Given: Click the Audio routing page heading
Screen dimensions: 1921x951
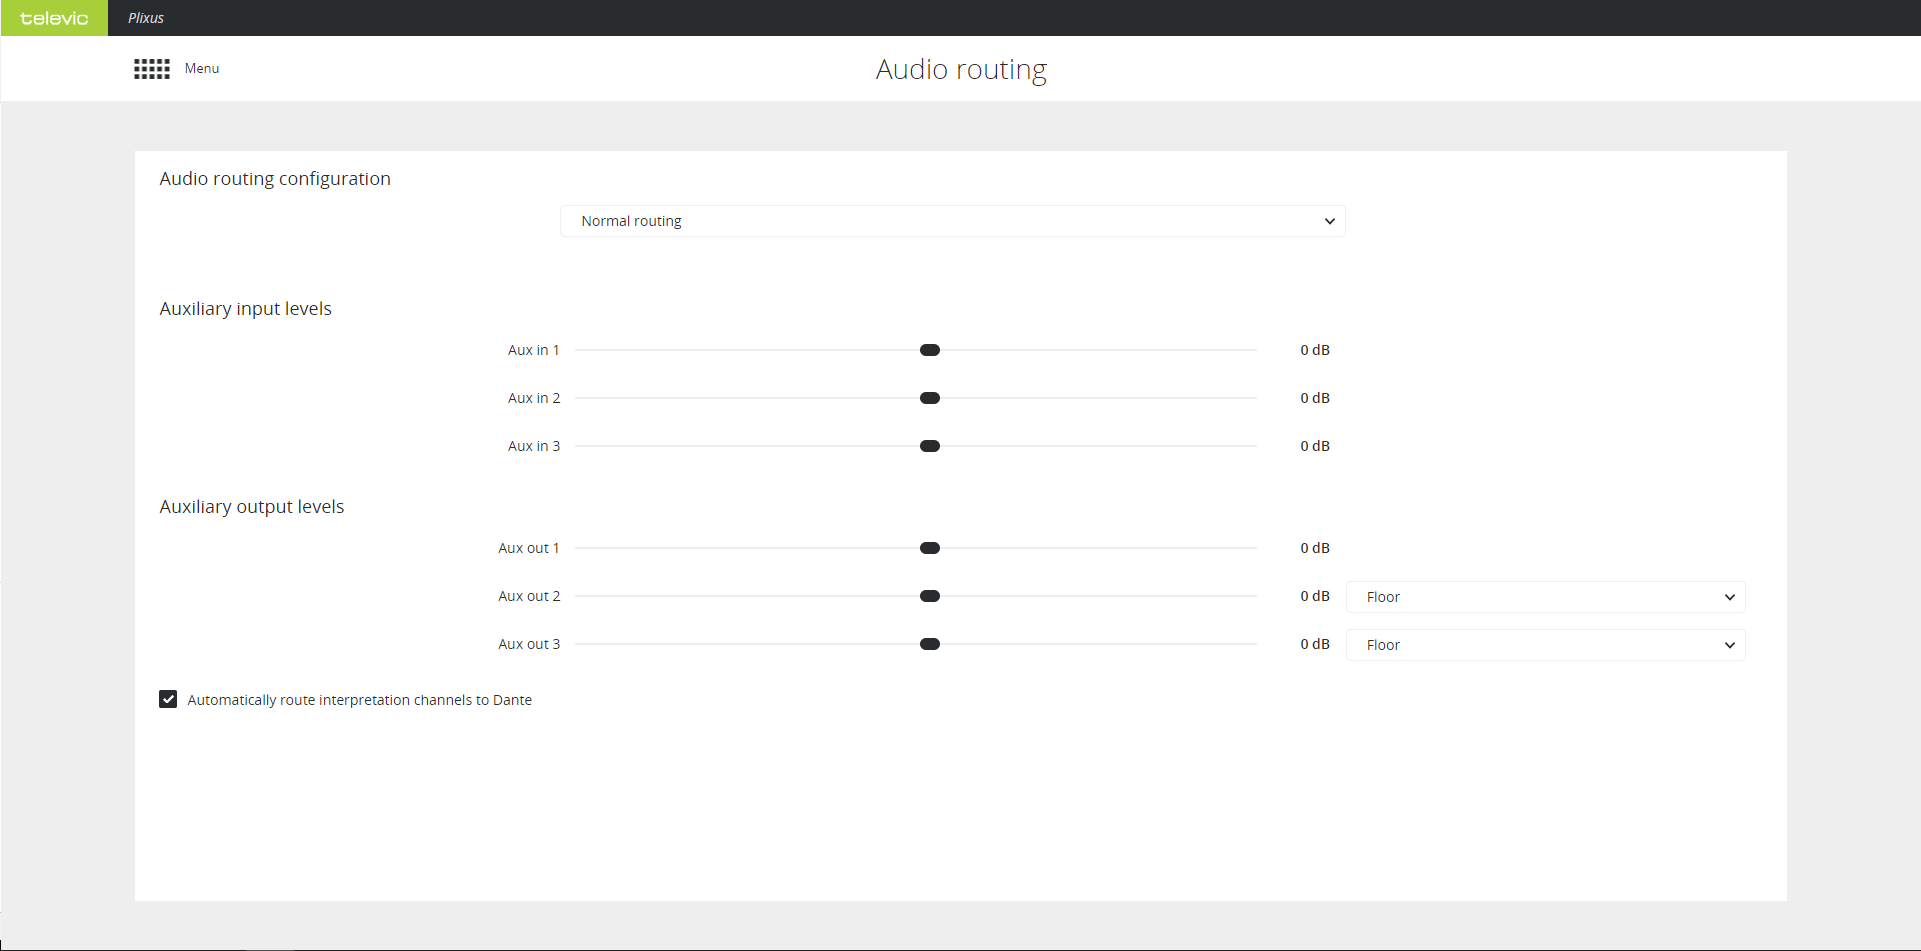Looking at the screenshot, I should tap(961, 69).
